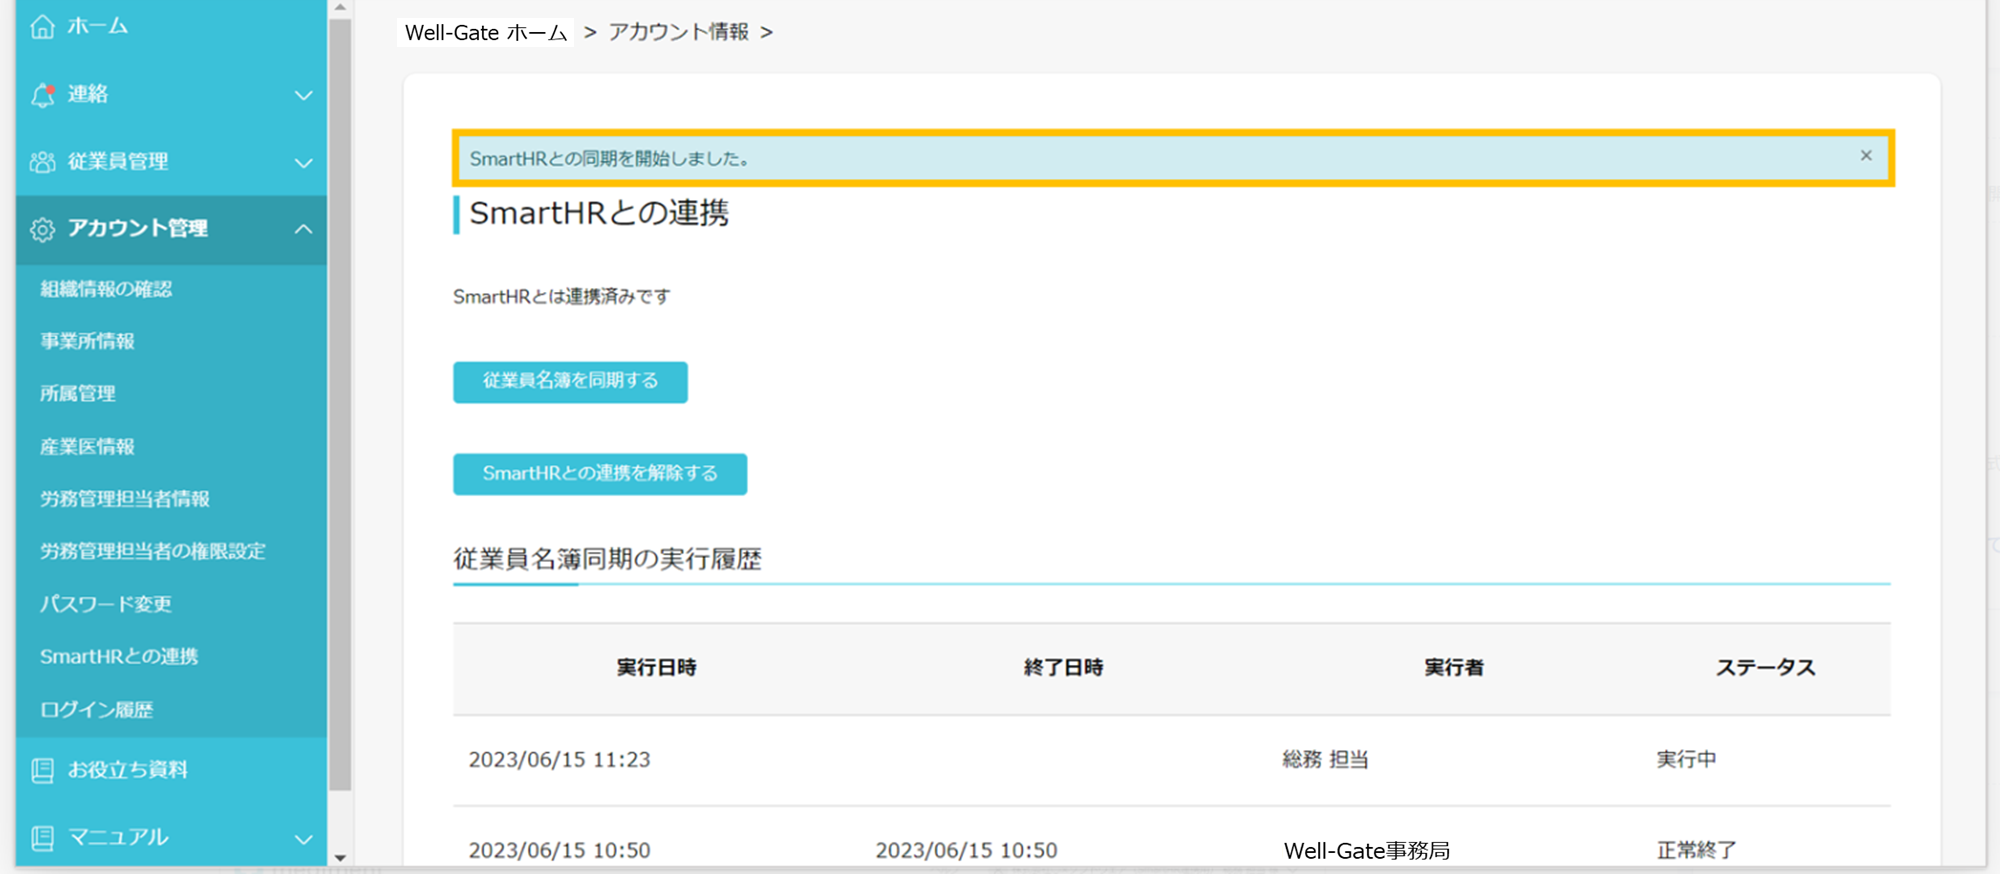Image resolution: width=2000 pixels, height=874 pixels.
Task: Open the 従業員管理 sidebar menu label
Action: coord(118,161)
